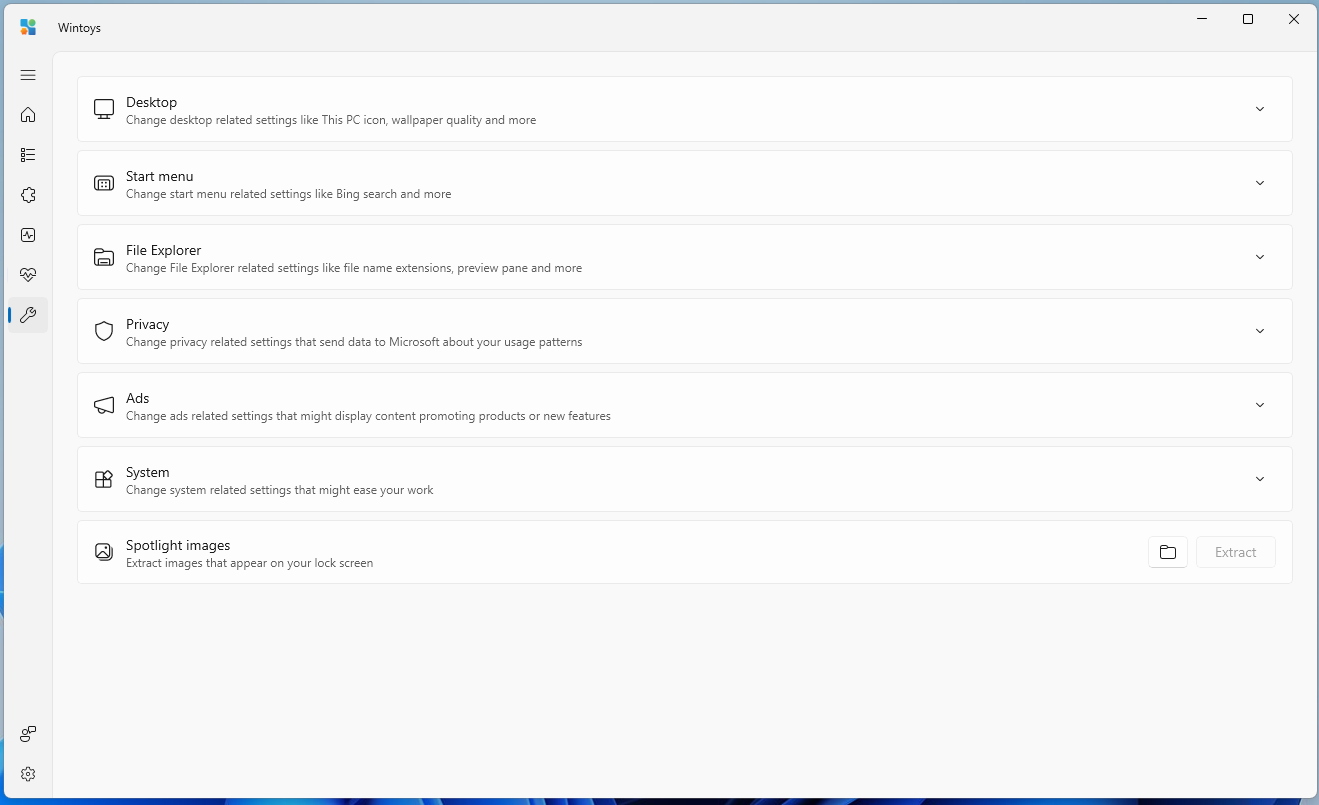Click 'Change privacy related settings' description text

354,342
